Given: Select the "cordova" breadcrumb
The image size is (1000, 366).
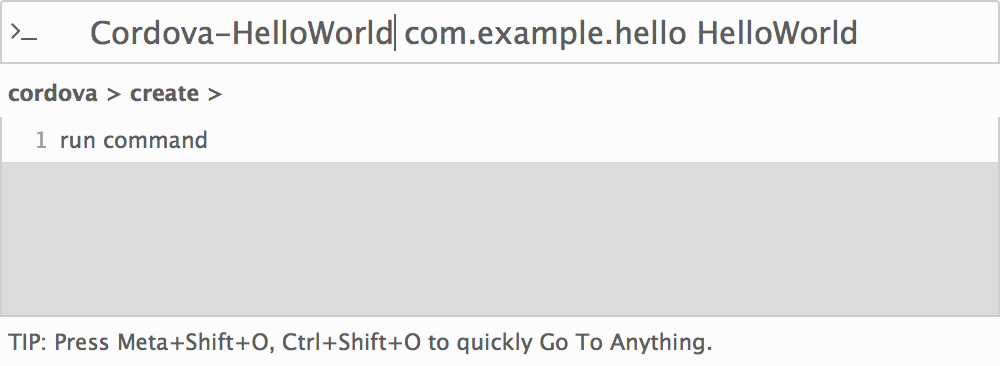Looking at the screenshot, I should point(53,94).
